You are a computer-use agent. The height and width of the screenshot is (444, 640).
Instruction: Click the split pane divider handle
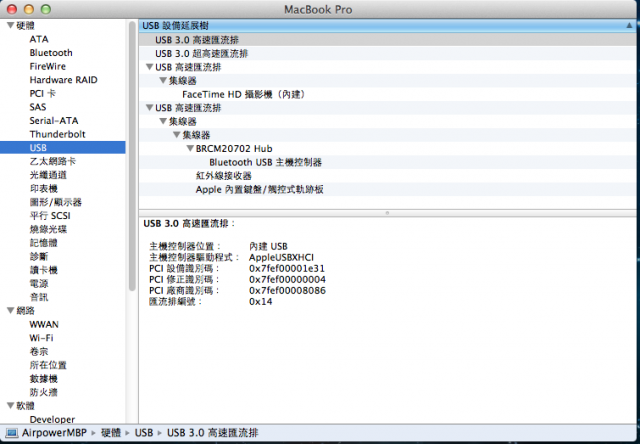pyautogui.click(x=387, y=213)
